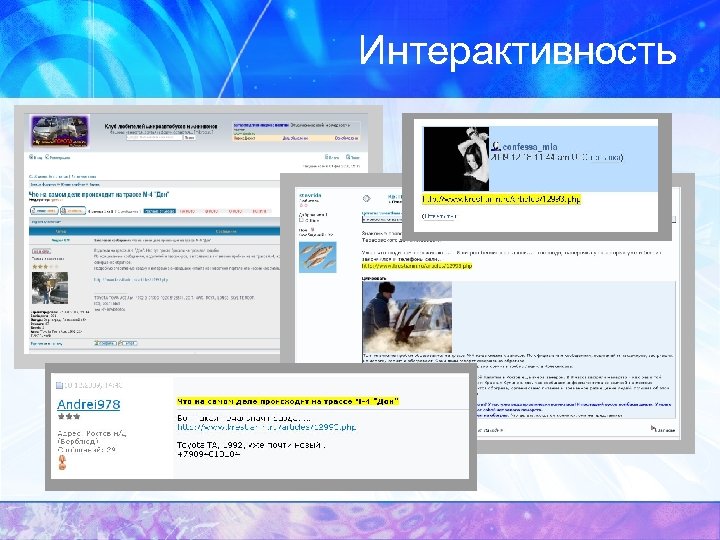Click the post icon beside the date above Andrei978
The width and height of the screenshot is (720, 540).
coord(59,385)
